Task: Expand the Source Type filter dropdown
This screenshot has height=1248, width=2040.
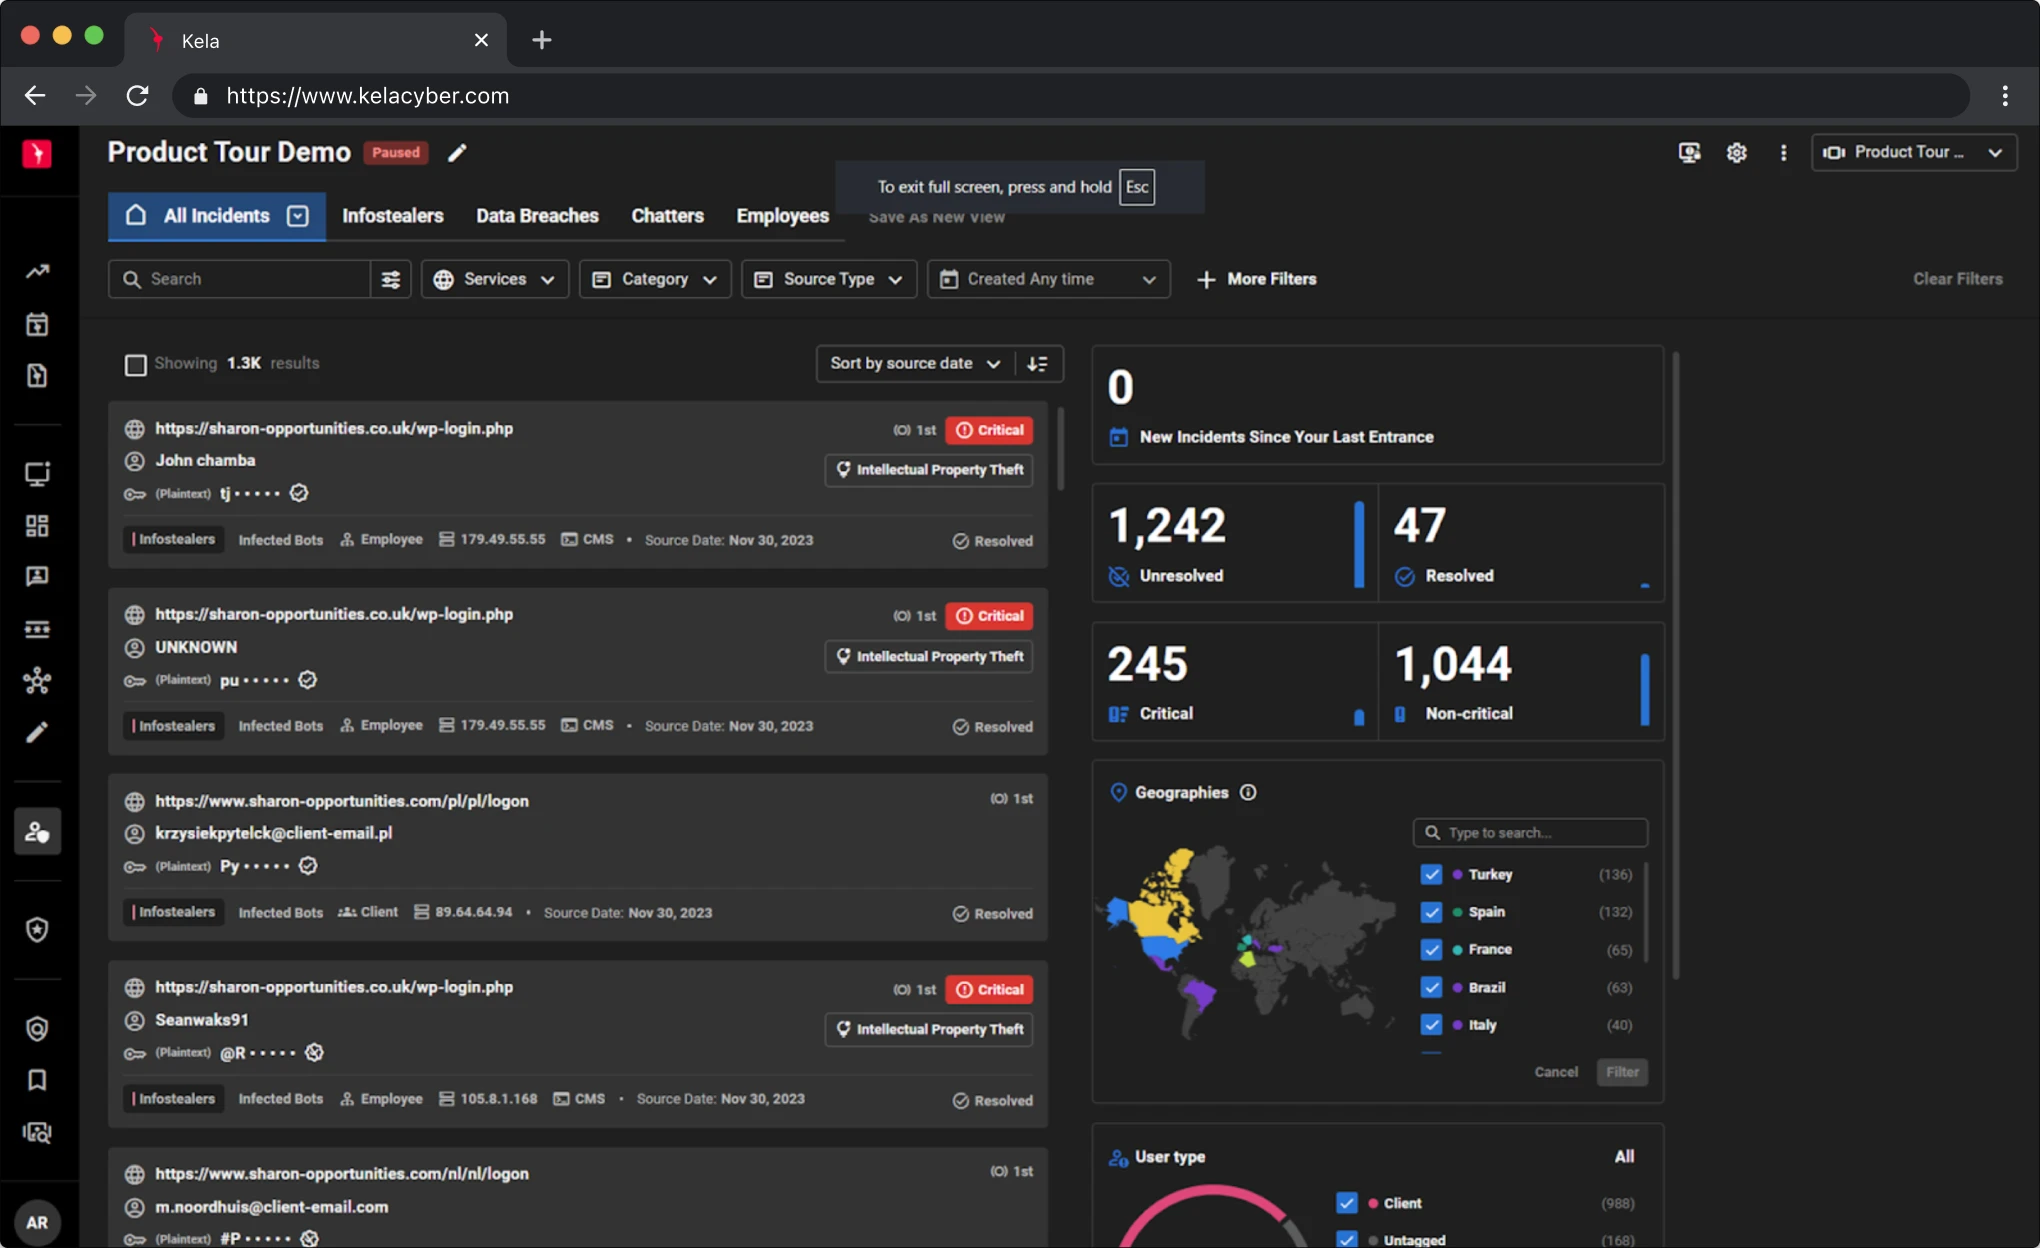Action: click(x=828, y=279)
